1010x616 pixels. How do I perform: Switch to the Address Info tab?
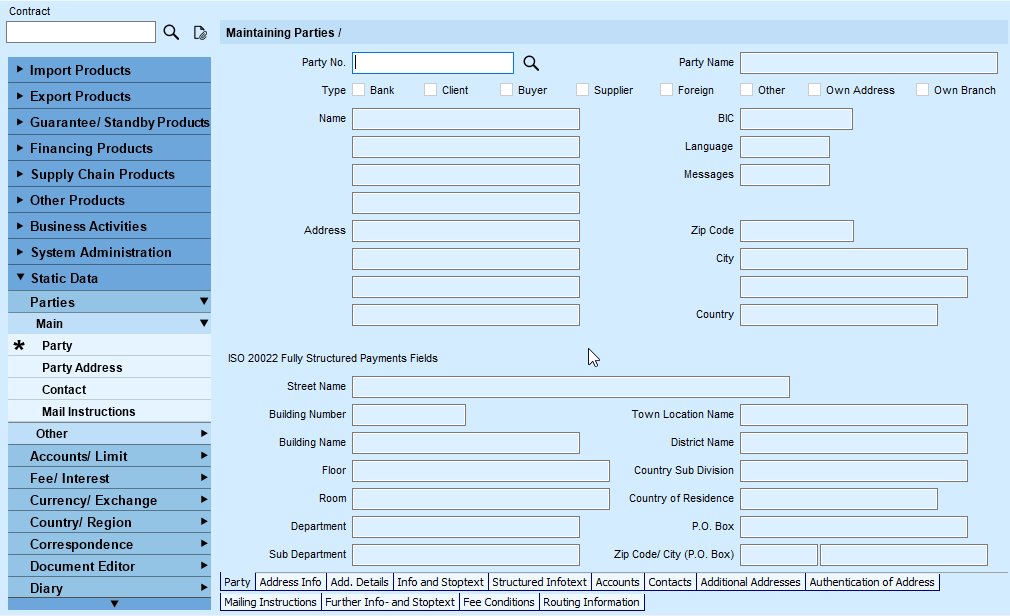[x=291, y=582]
